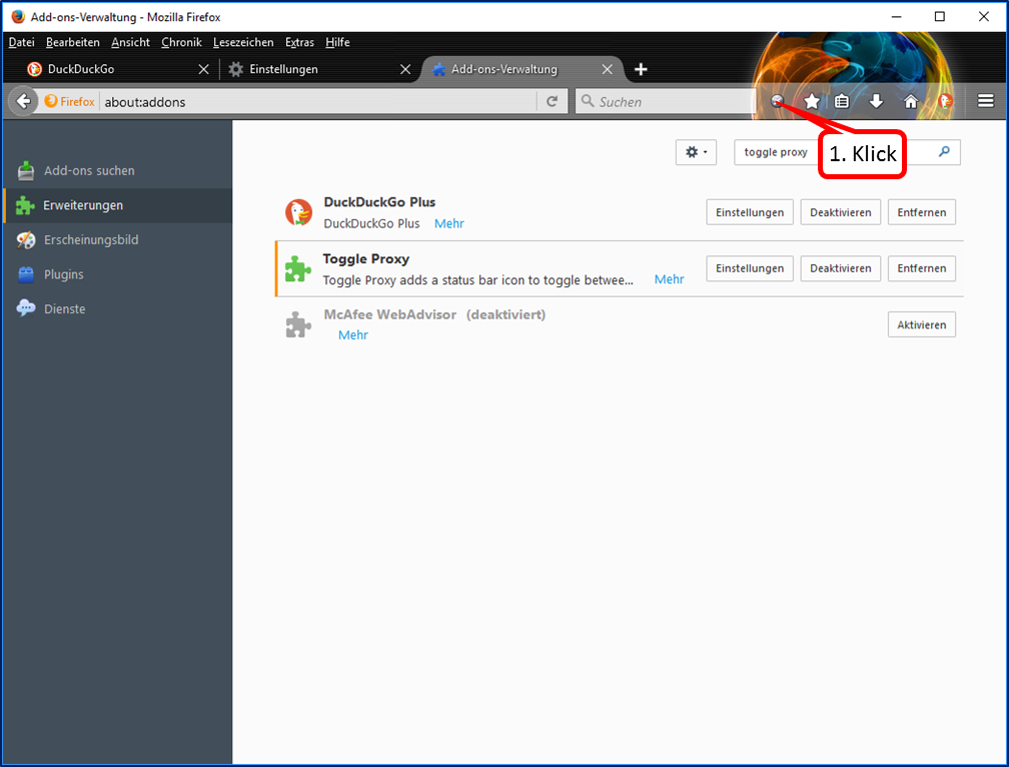Open the Ansicht menu
Viewport: 1009px width, 767px height.
[x=131, y=42]
